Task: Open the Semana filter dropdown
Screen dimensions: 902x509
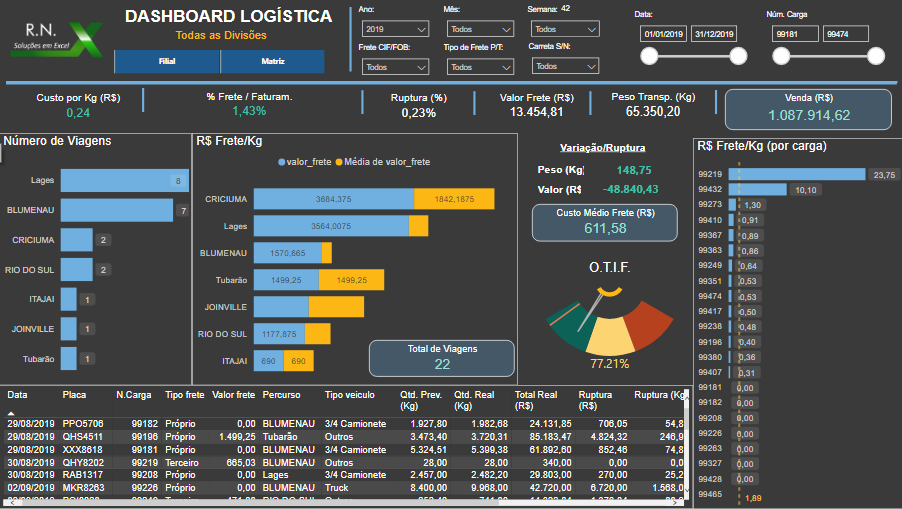Action: [565, 30]
